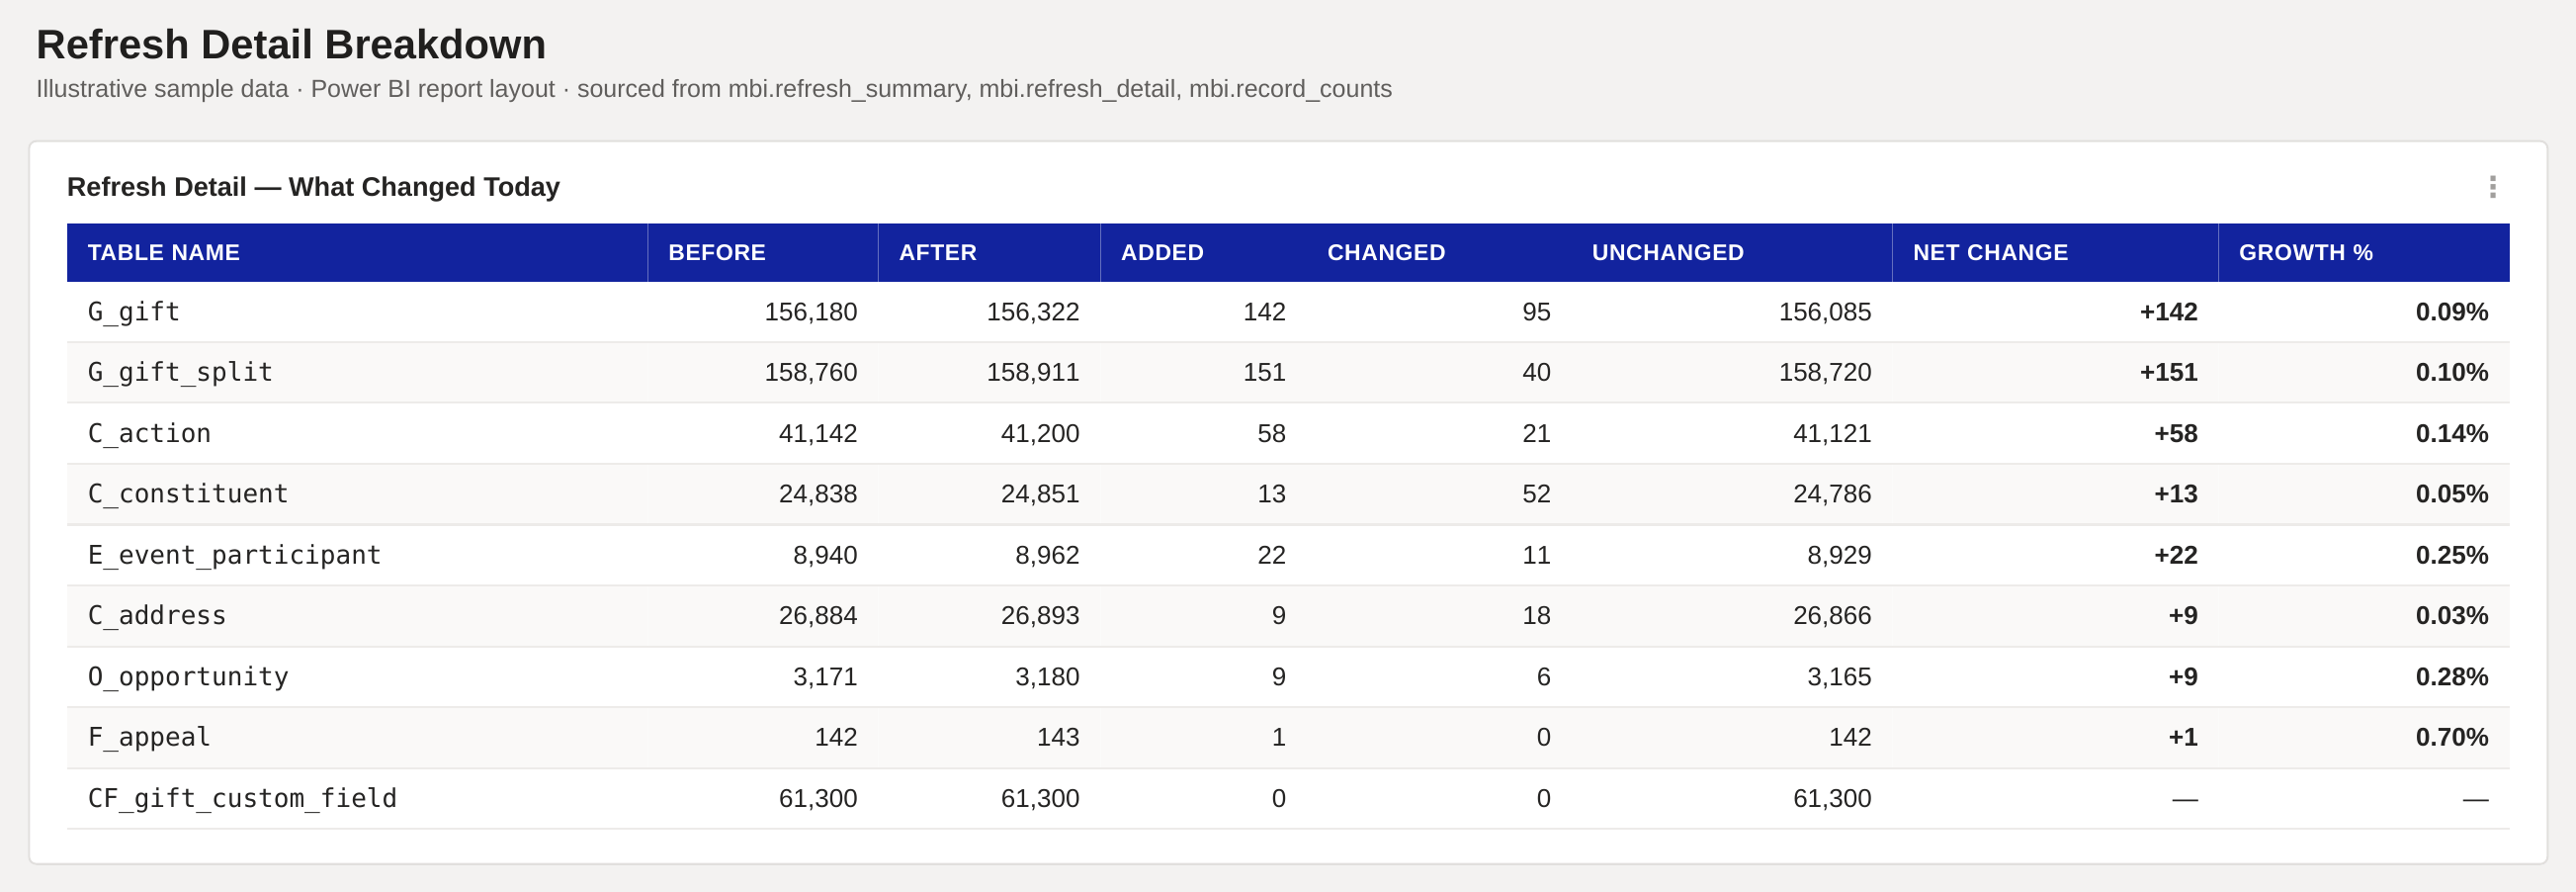Click the 'Illustrative sample data' subtitle line

714,89
